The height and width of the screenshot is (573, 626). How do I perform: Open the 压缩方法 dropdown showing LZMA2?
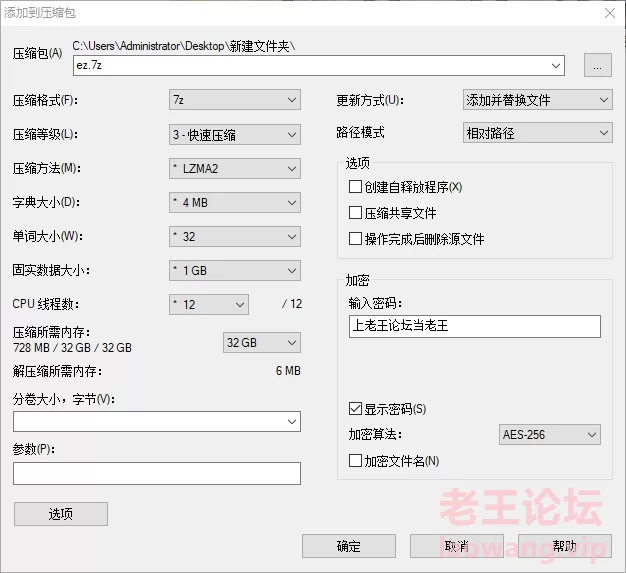235,169
